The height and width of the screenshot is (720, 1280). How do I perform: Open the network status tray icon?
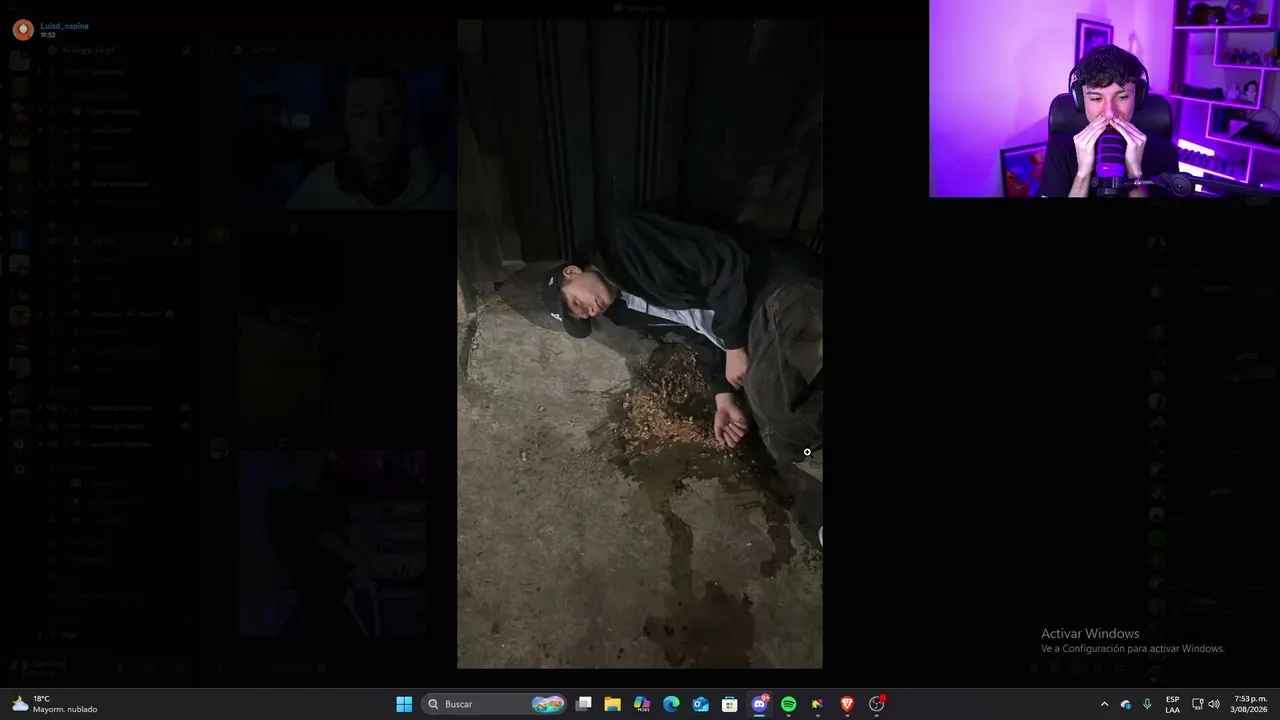[1197, 704]
